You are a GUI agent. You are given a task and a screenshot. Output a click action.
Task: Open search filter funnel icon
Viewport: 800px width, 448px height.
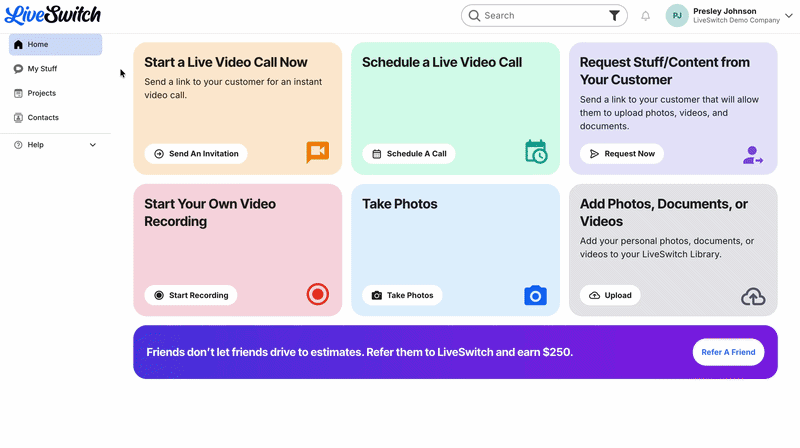click(x=614, y=16)
